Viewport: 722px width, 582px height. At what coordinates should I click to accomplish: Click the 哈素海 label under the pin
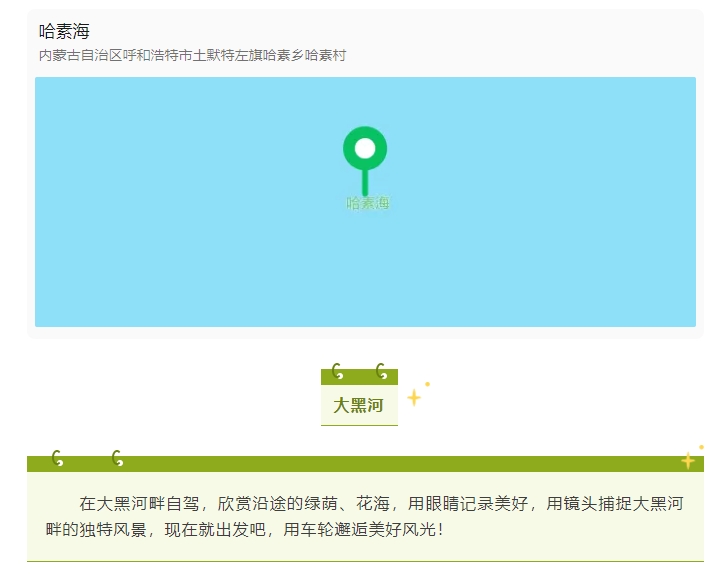pos(368,203)
